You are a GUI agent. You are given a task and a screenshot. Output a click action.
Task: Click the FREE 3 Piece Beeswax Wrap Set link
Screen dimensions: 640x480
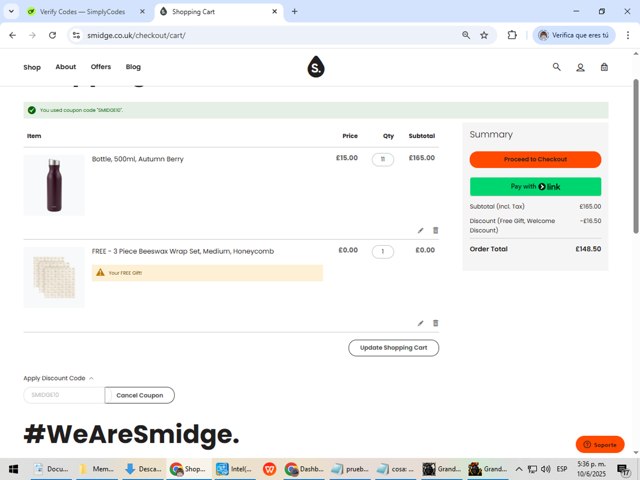tap(183, 251)
